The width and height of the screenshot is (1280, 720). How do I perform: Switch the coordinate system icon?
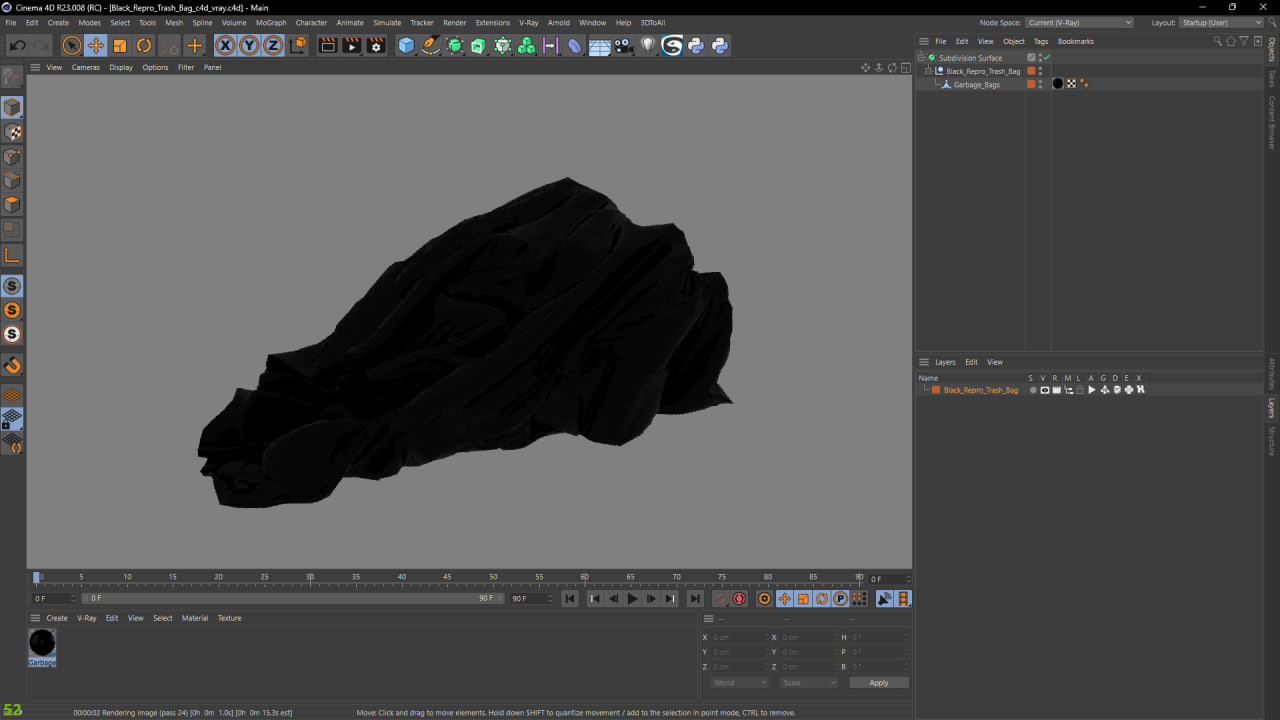coord(298,45)
